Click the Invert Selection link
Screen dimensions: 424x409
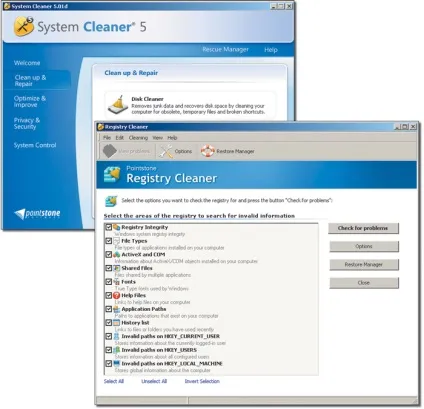202,381
